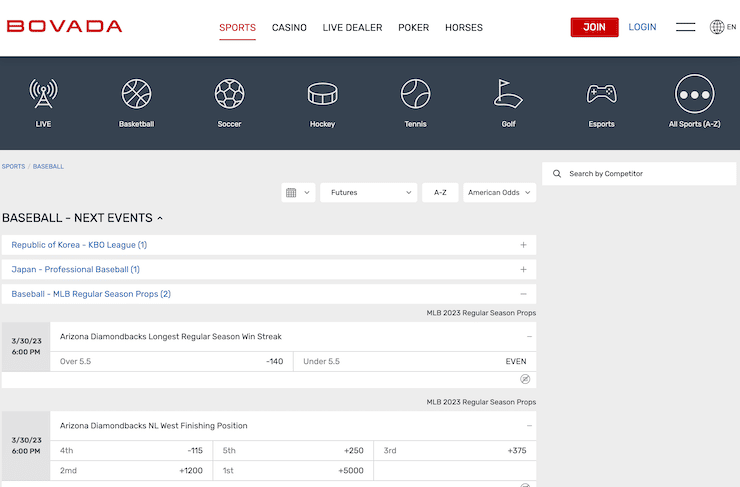Choose the Hockey puck icon
Screen dimensions: 740x487
tap(322, 95)
